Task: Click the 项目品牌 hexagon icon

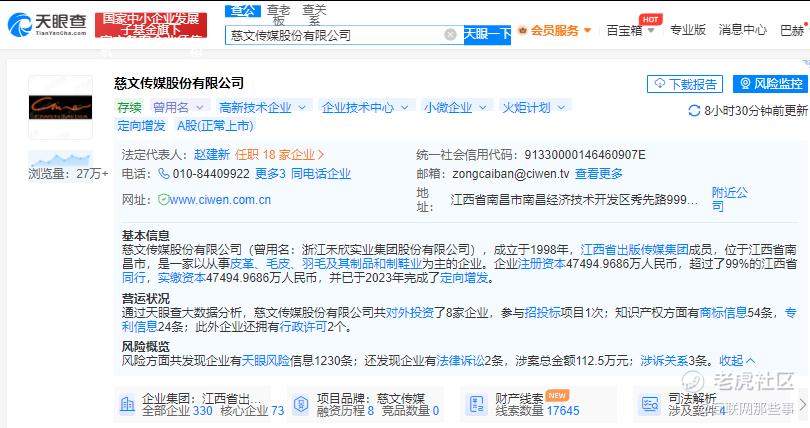Action: pyautogui.click(x=301, y=404)
